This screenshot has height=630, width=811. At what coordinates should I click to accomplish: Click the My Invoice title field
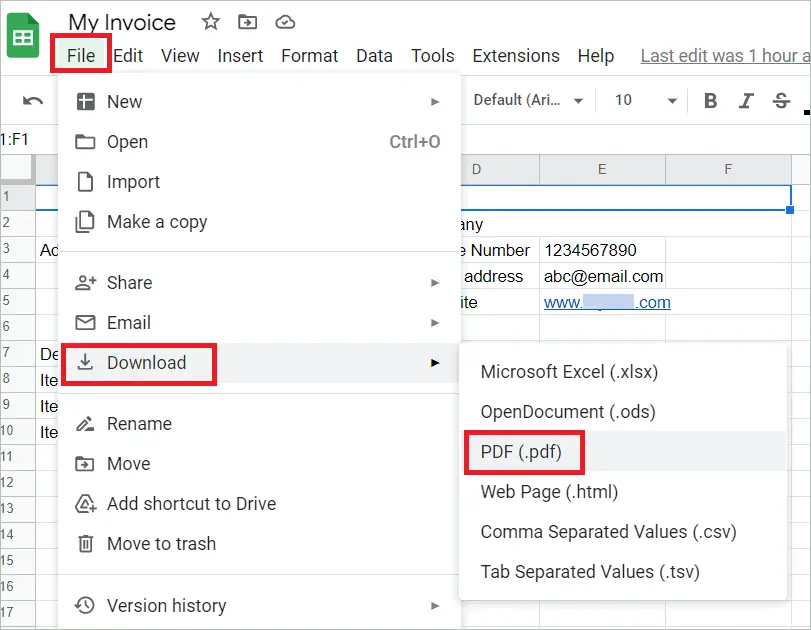click(120, 22)
